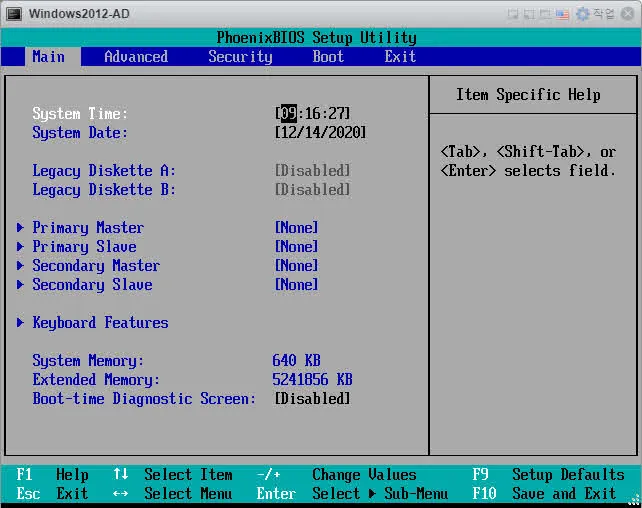Click the Enter Select Sub-Menu hint
This screenshot has width=642, height=508.
pos(352,493)
